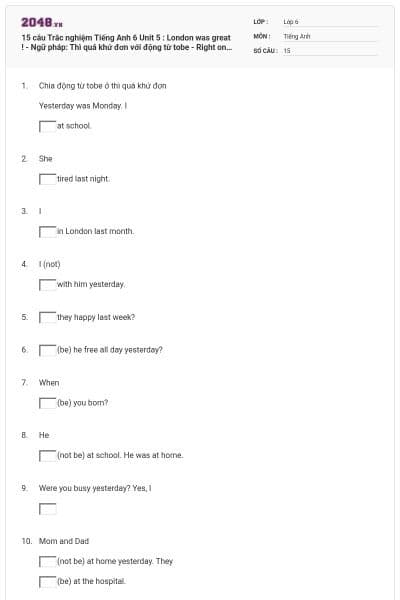Viewport: 400px width, 600px height.
Task: Click the sentence 'Yesterday was Monday. I'
Action: 83,106
